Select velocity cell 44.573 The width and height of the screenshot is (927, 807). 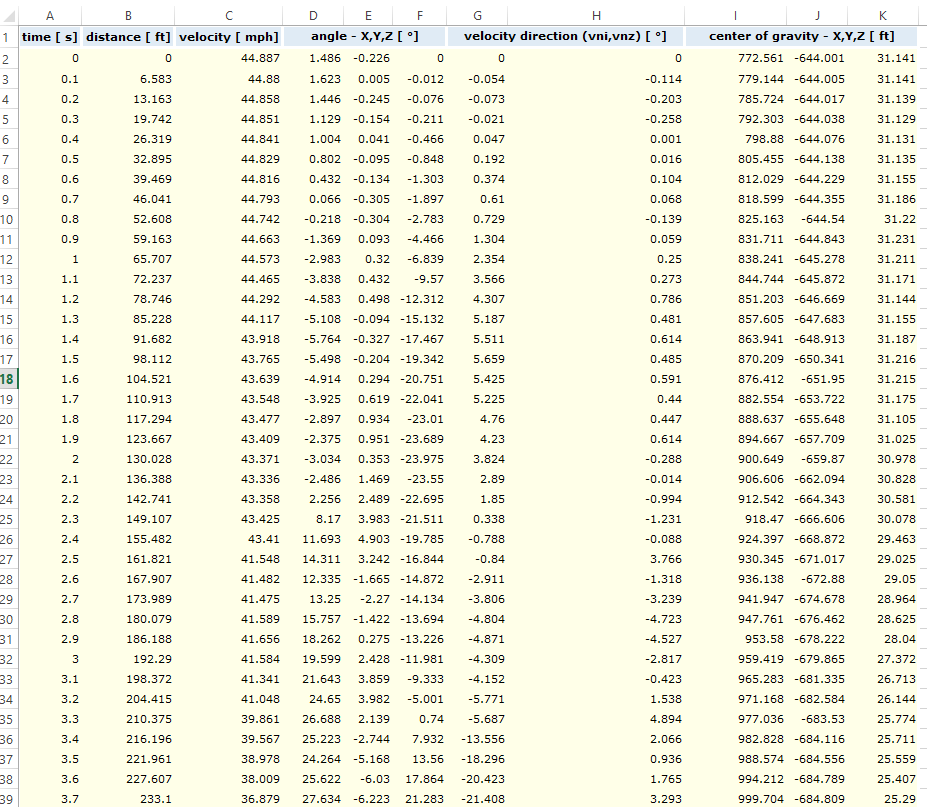pos(229,259)
